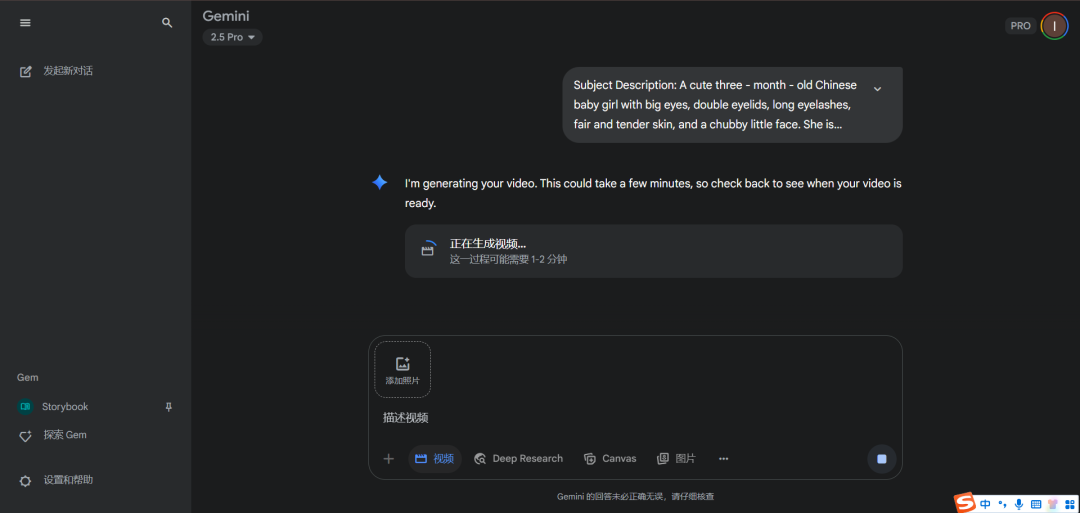Unpin Storybook using the pin icon
Screen dimensions: 1080x513
(169, 407)
